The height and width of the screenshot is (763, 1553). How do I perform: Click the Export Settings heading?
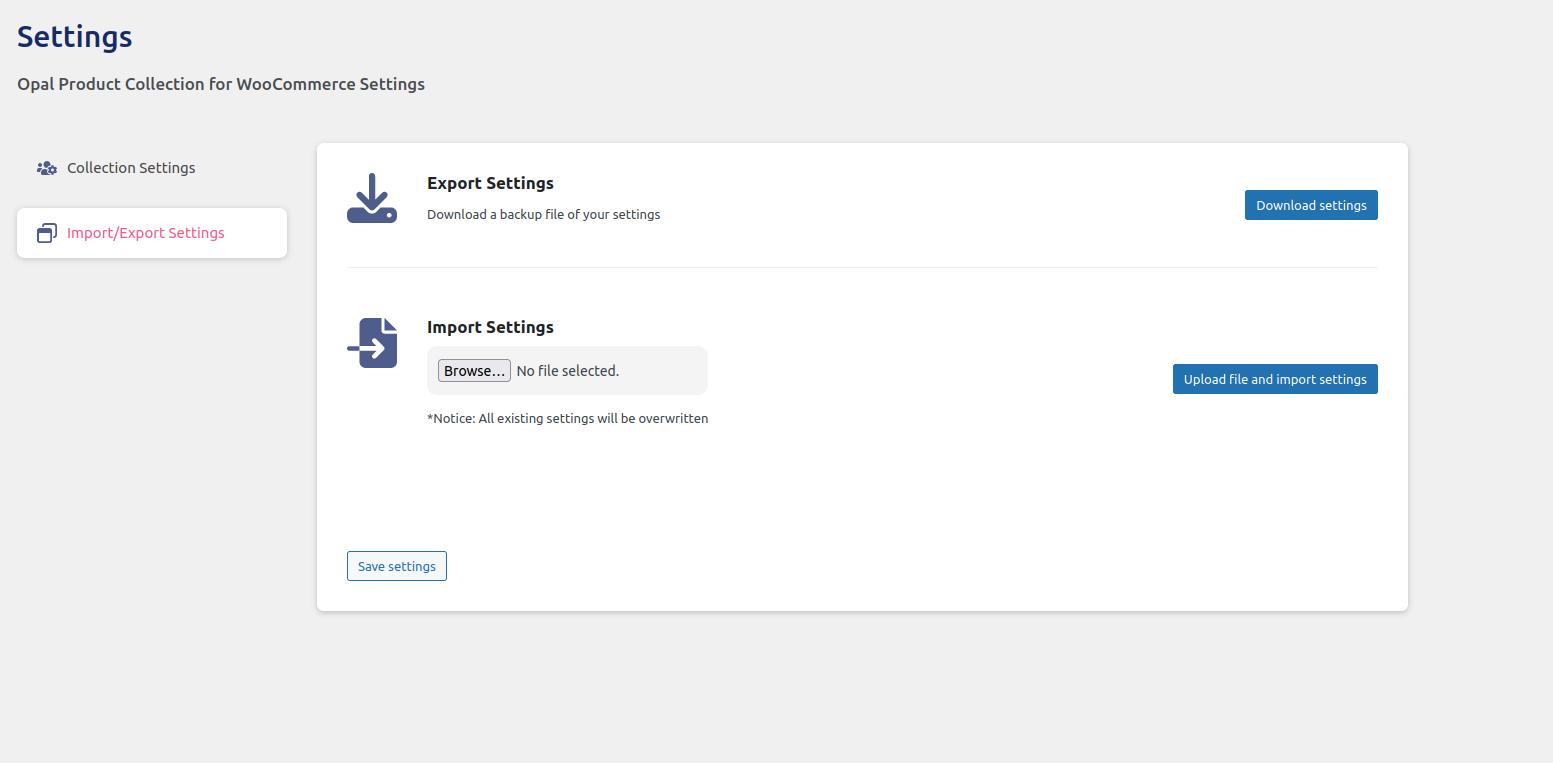[490, 183]
